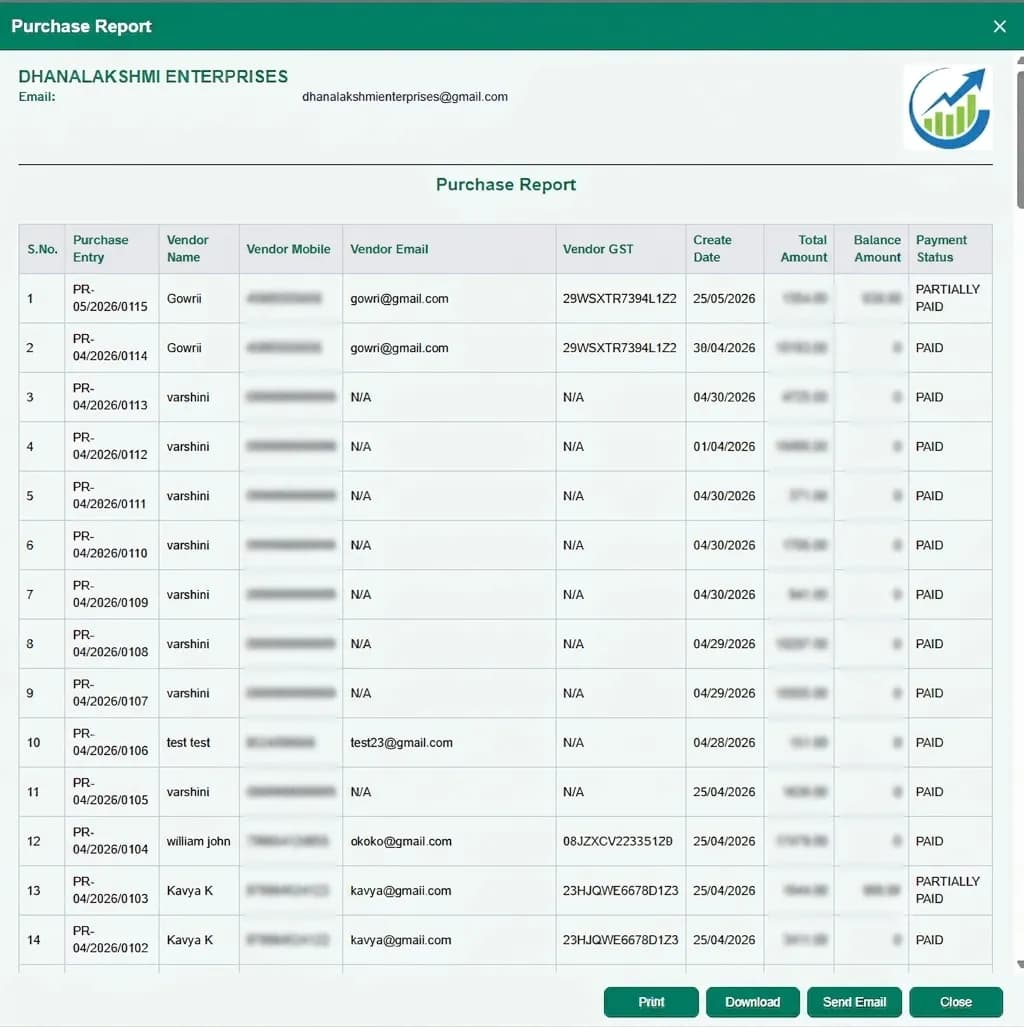Click kavya@gmail.com in row 13
The image size is (1024, 1027).
click(400, 891)
